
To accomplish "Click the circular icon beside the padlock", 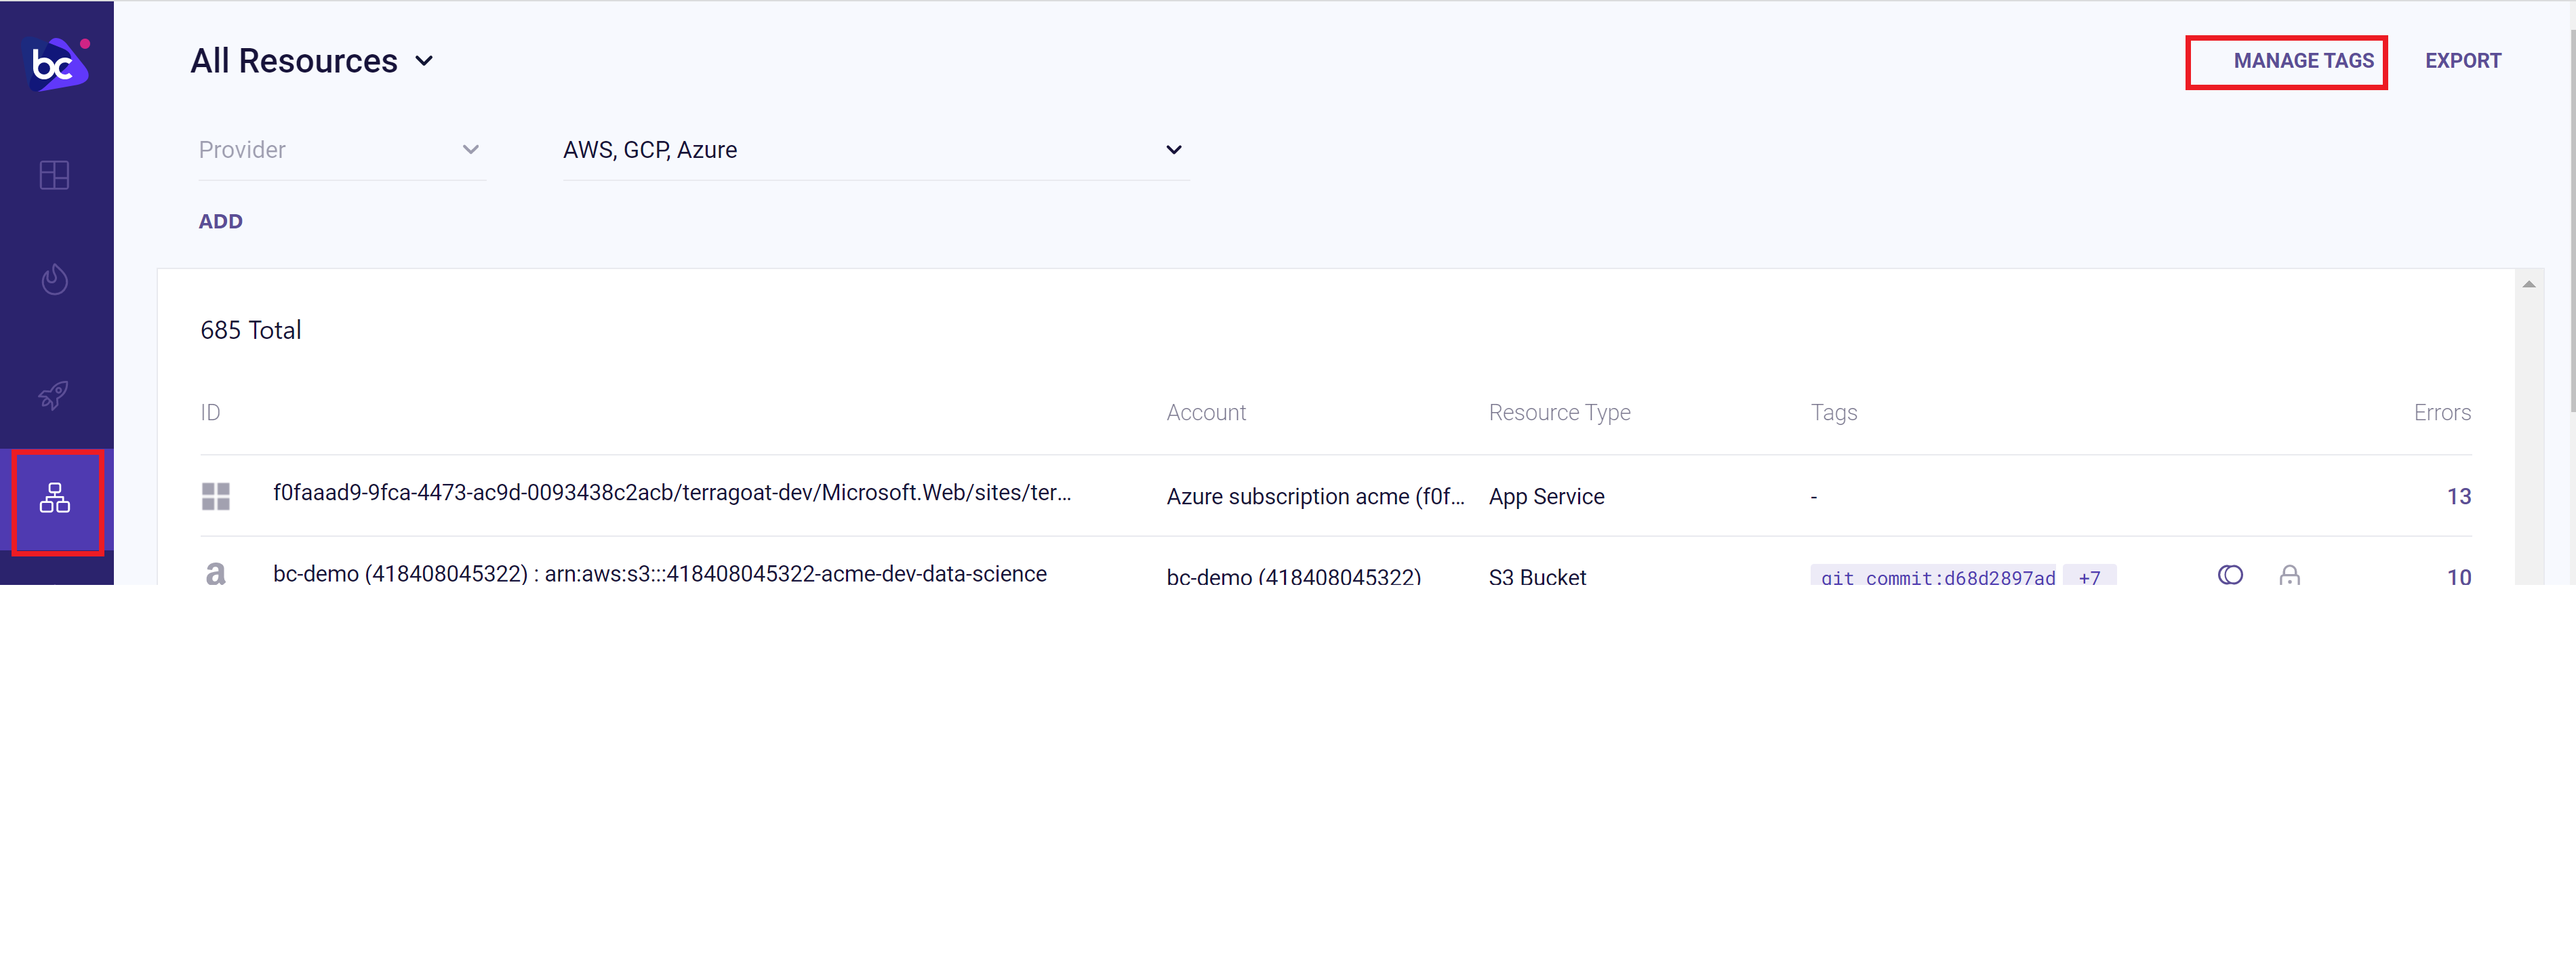I will point(2230,575).
